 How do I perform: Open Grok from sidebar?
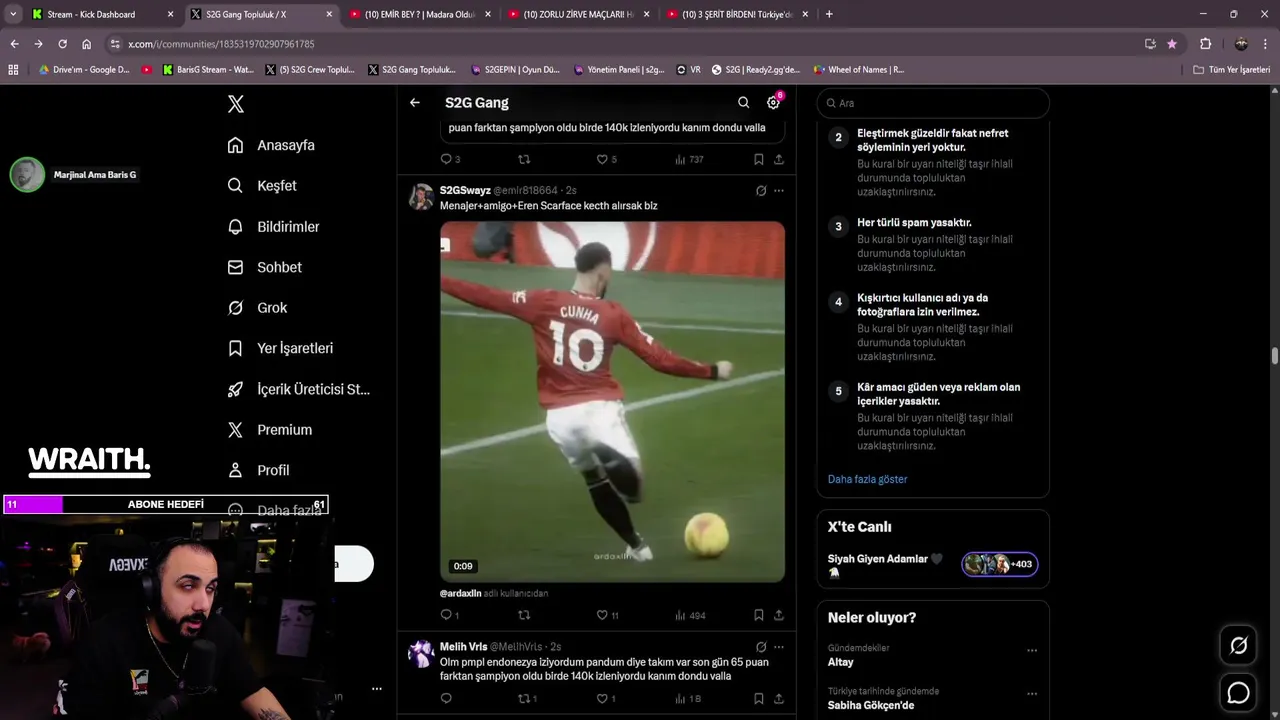[x=257, y=308]
